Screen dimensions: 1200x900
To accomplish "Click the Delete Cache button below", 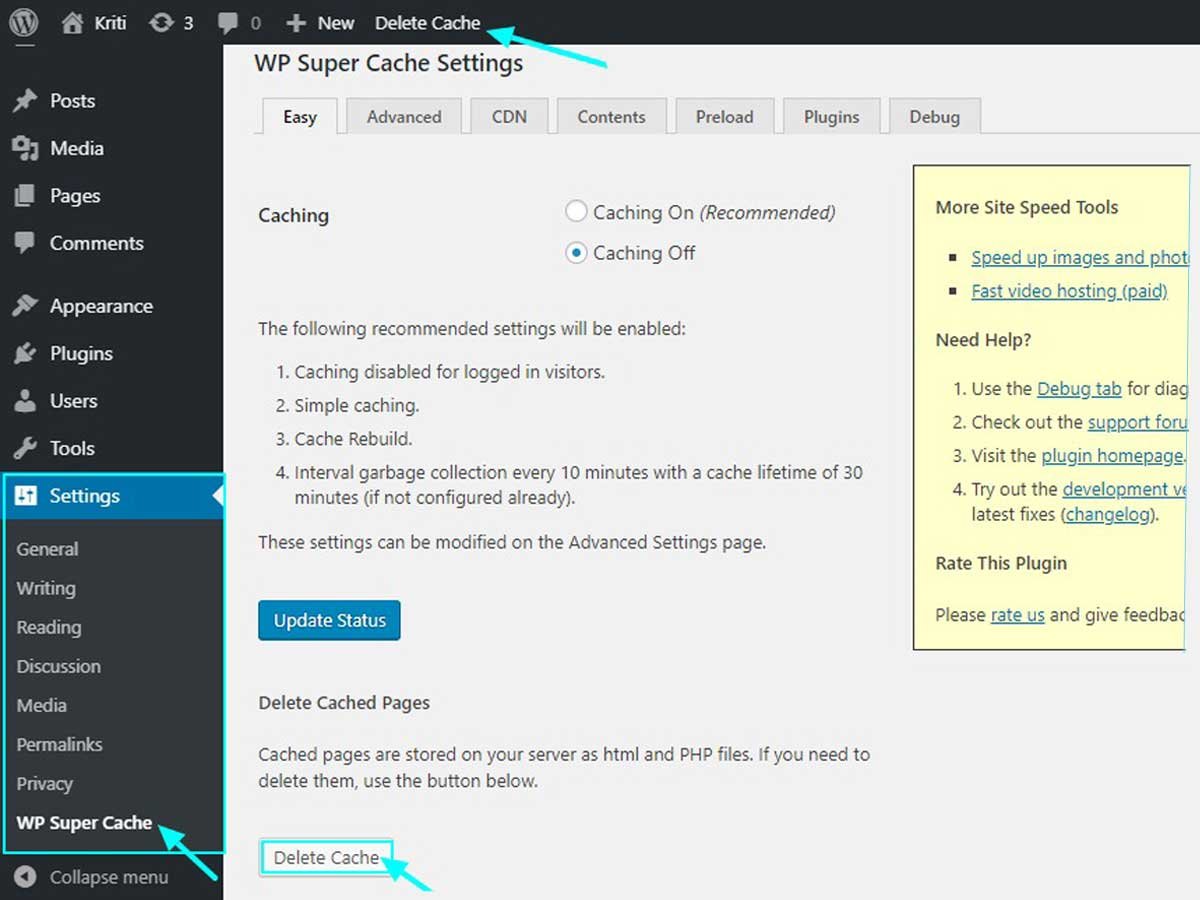I will tap(326, 858).
